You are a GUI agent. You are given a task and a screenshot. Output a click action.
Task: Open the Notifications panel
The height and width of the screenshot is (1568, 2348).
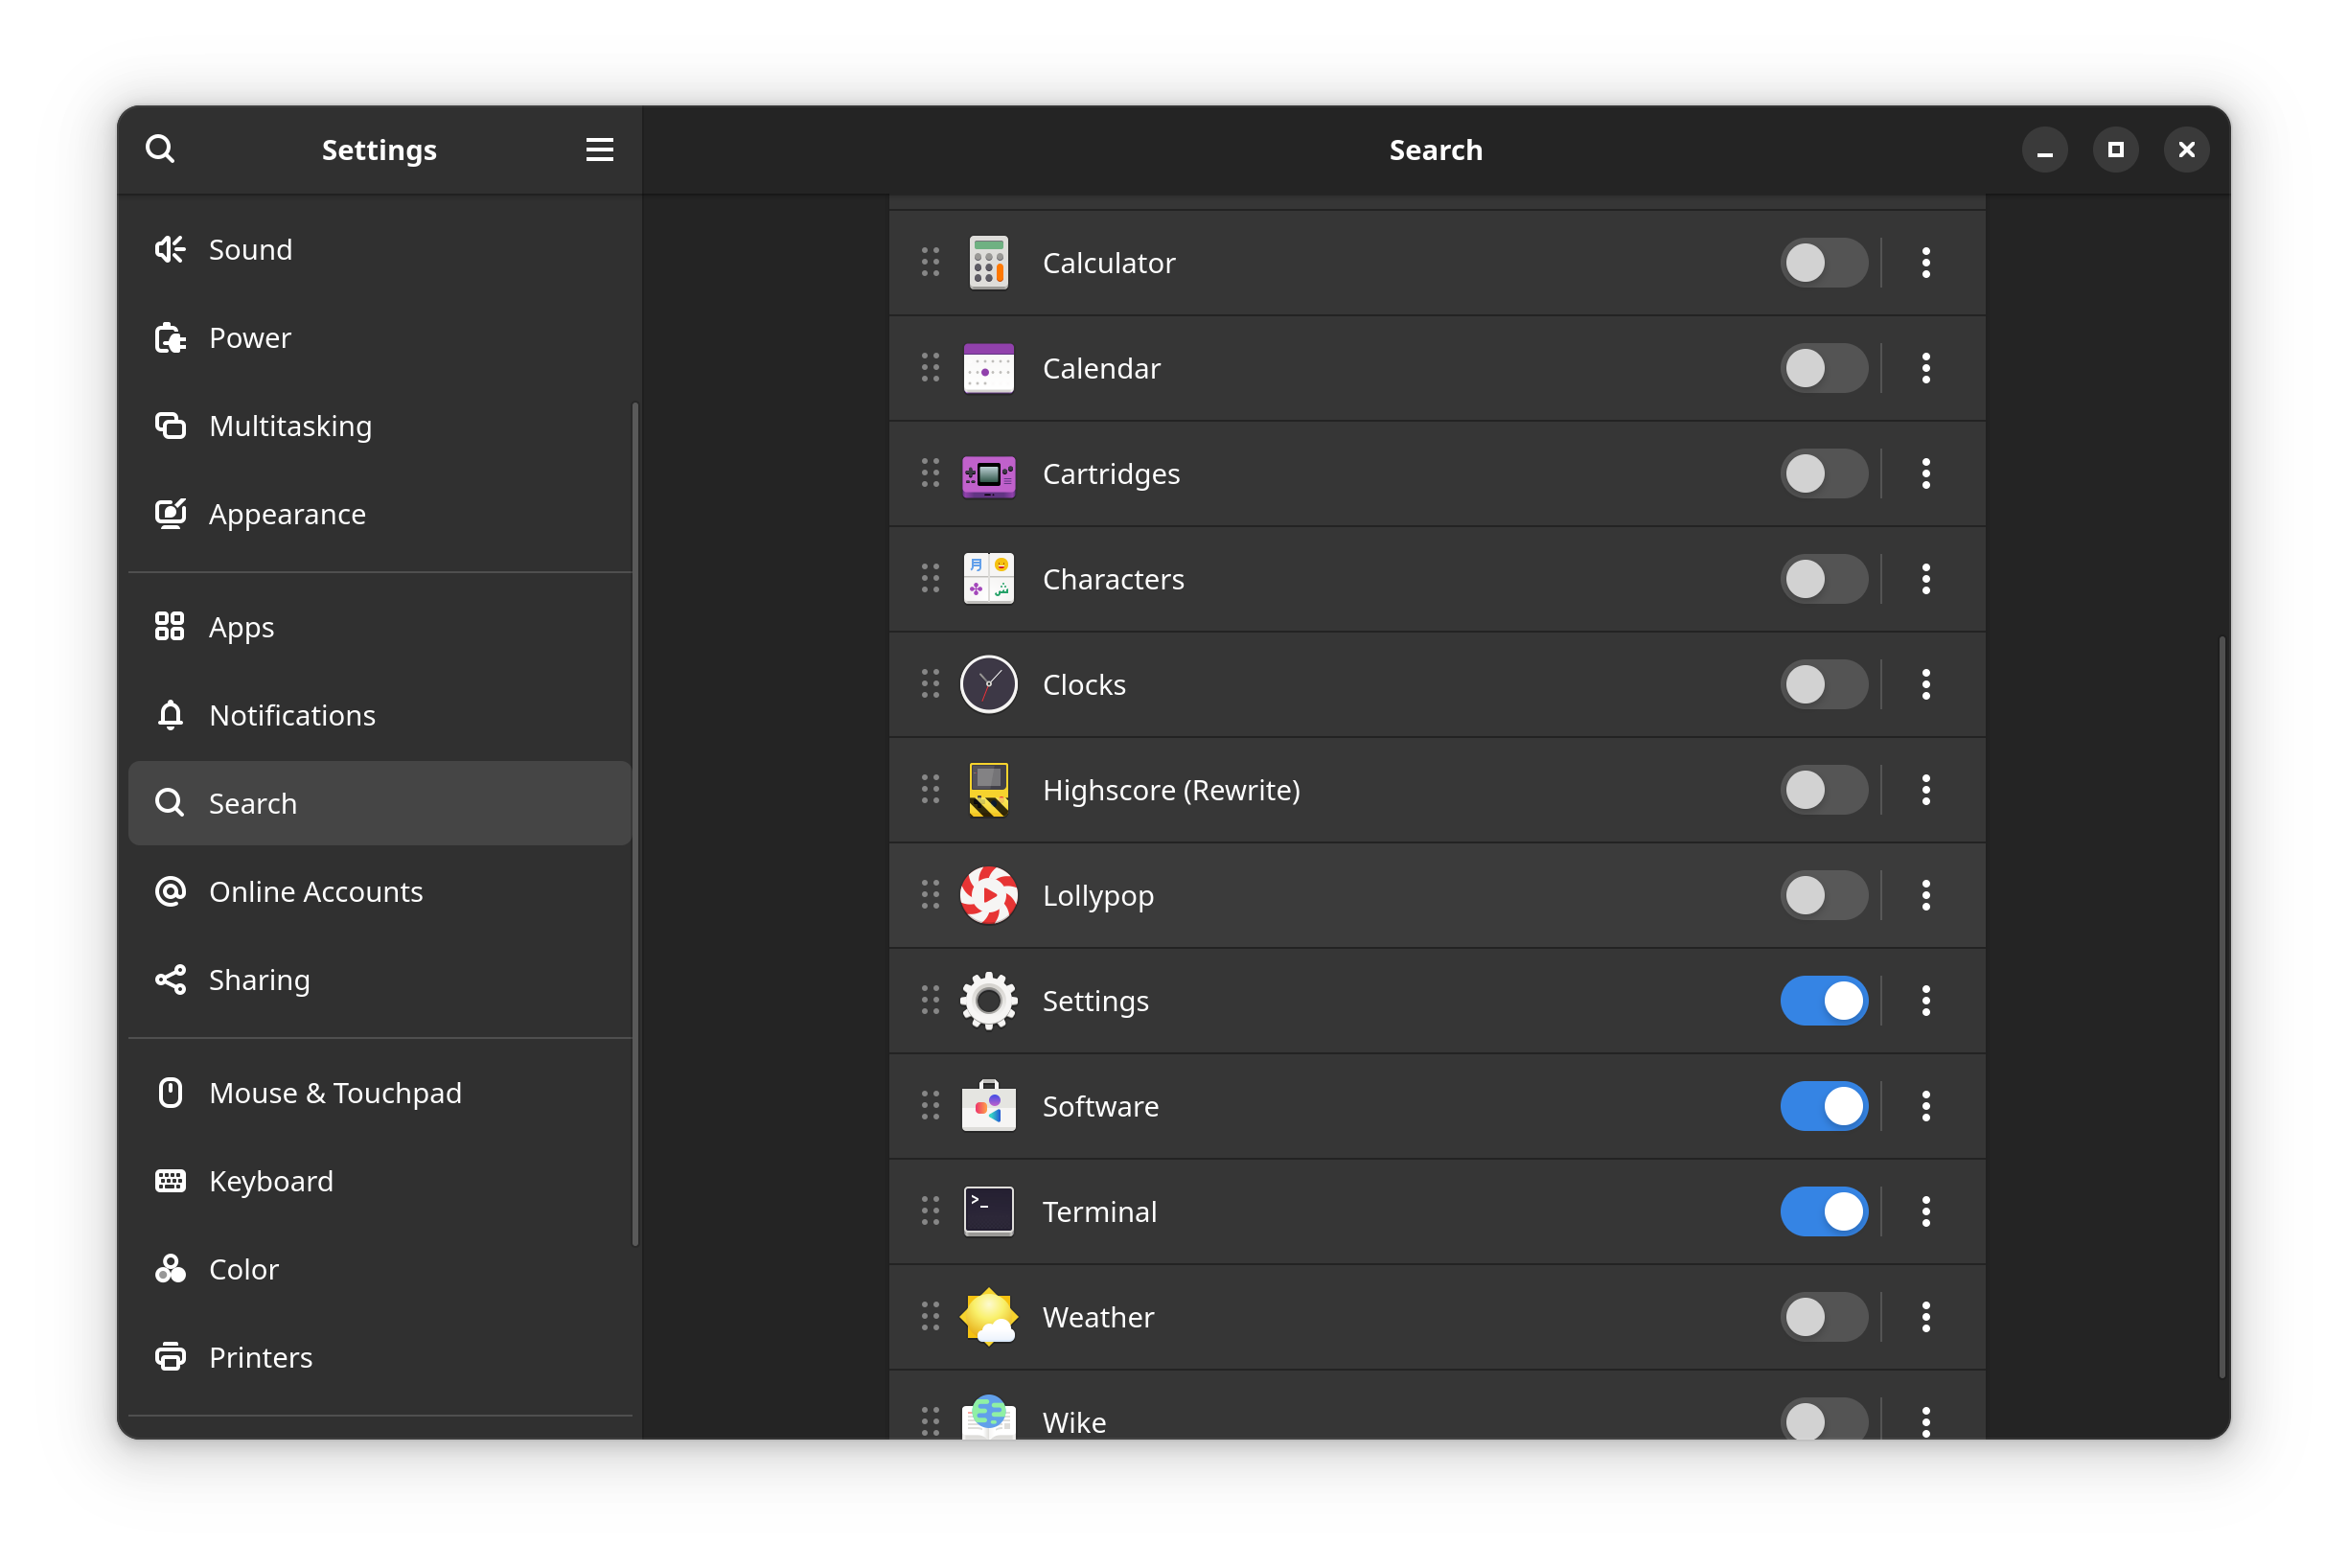[x=292, y=715]
